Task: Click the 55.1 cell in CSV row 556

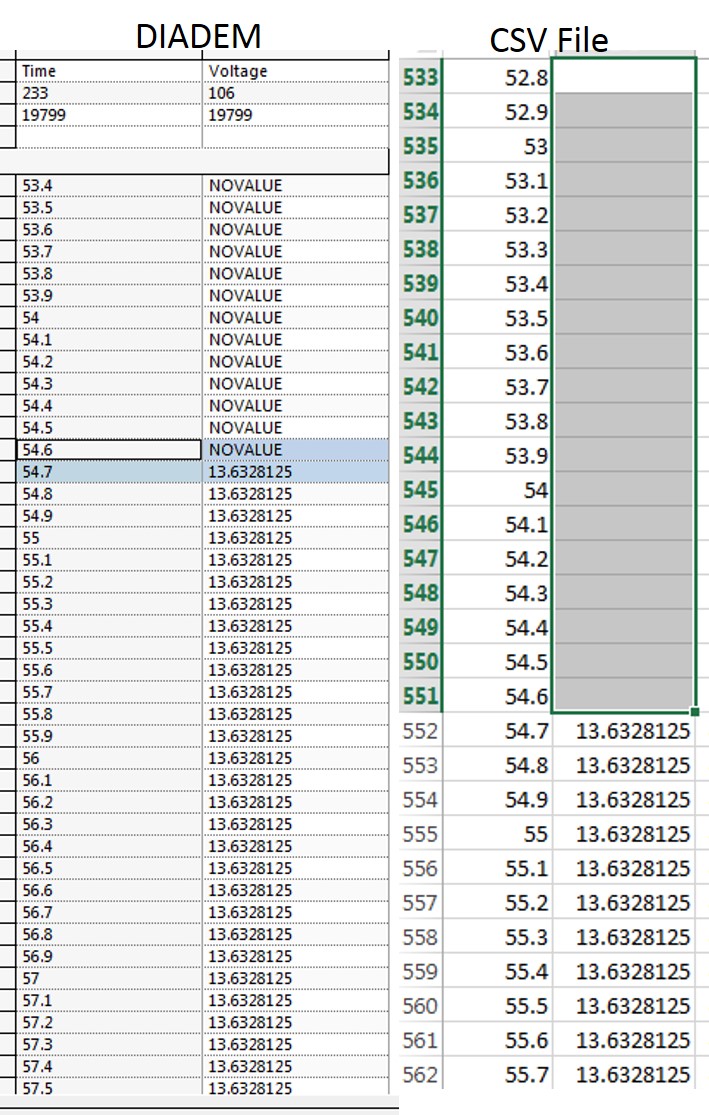Action: pos(497,868)
